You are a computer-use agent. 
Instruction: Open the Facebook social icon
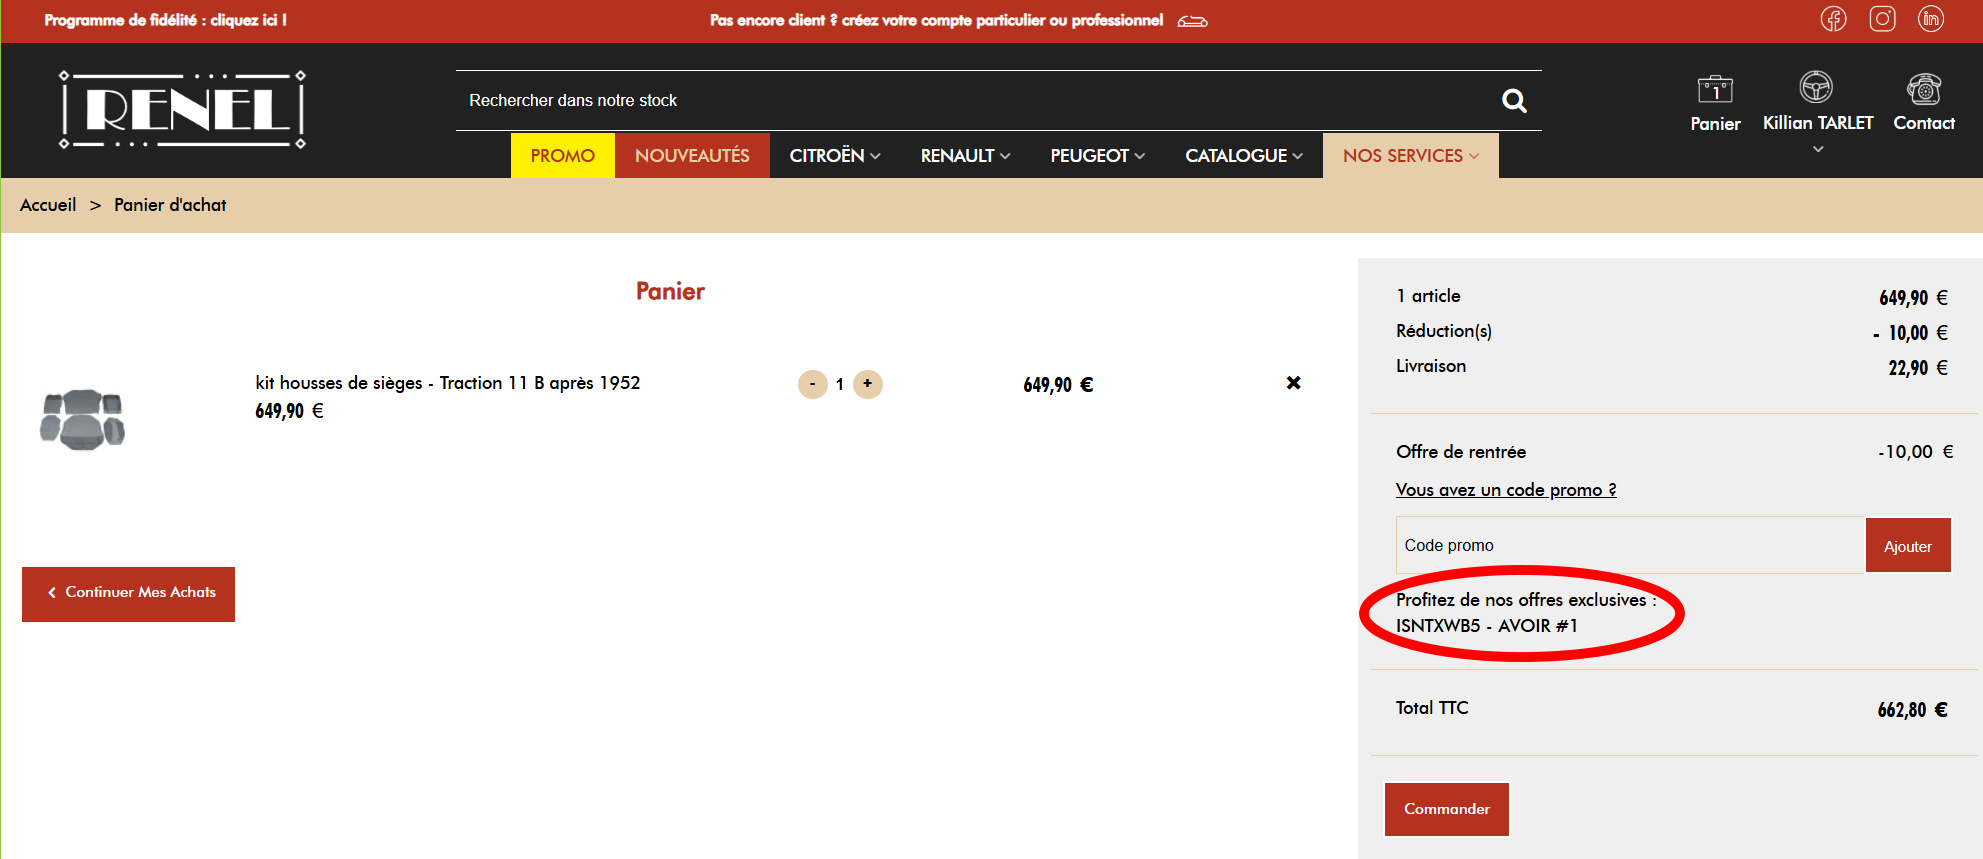tap(1833, 19)
